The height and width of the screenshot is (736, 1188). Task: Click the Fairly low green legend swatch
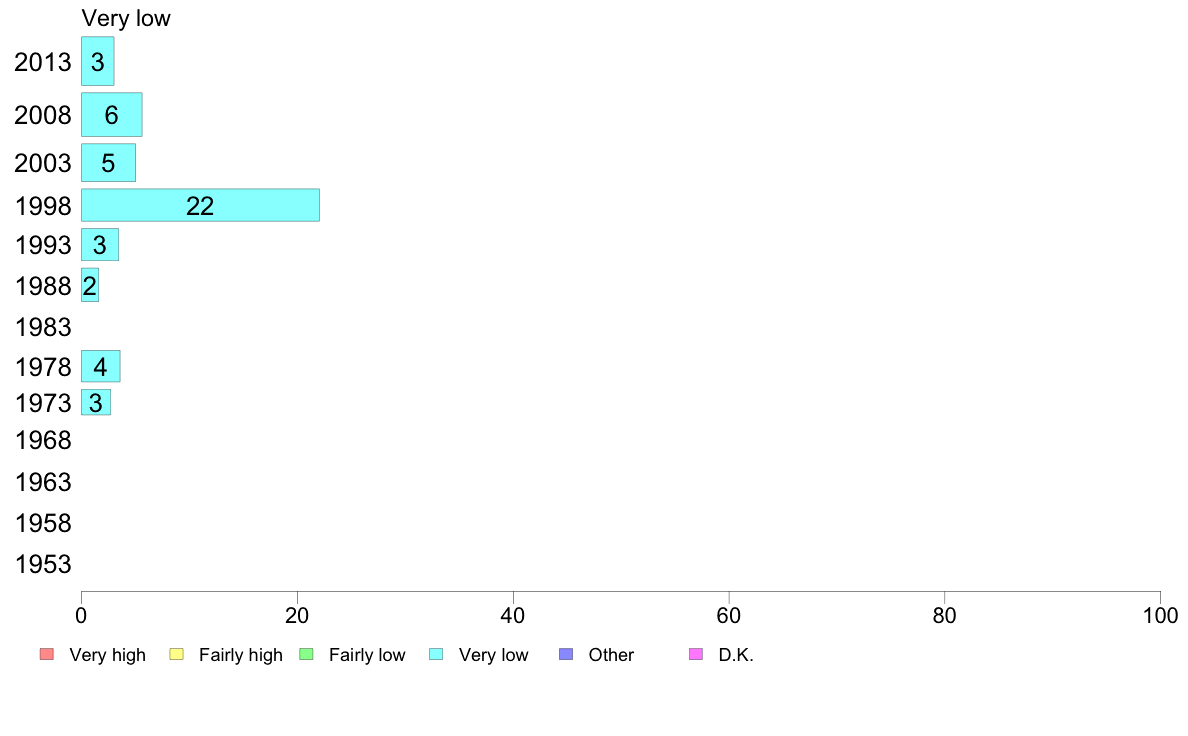(x=306, y=654)
